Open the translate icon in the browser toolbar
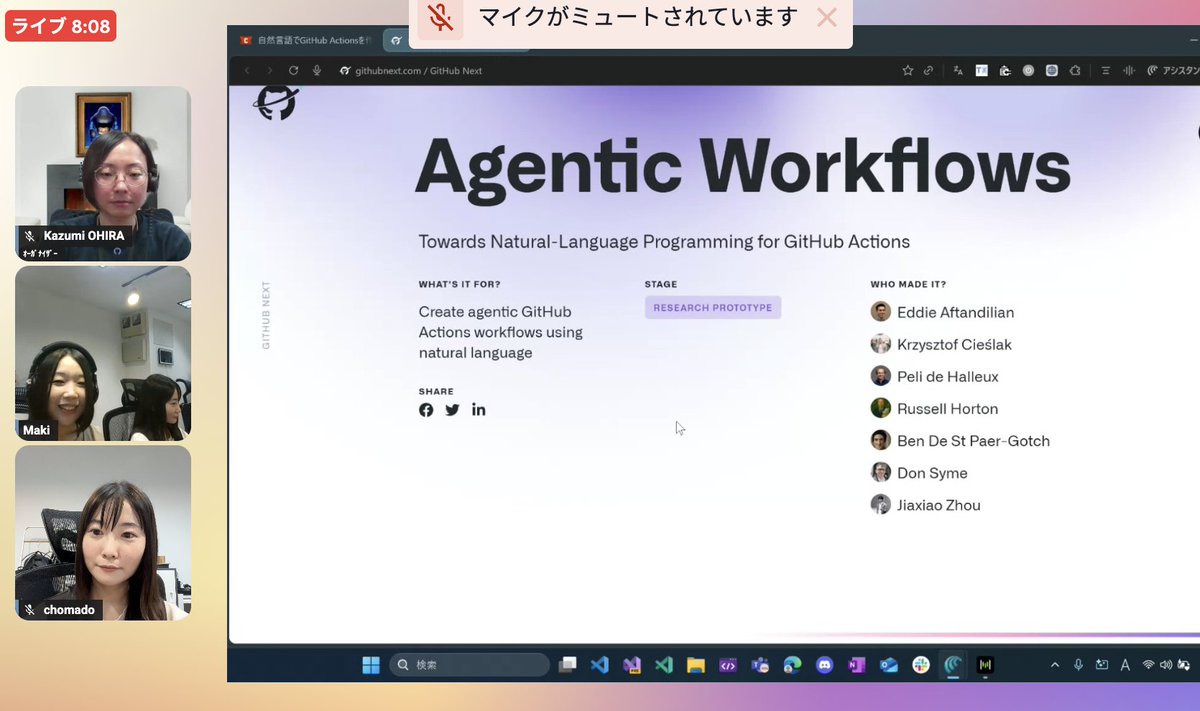This screenshot has width=1200, height=711. pos(958,71)
